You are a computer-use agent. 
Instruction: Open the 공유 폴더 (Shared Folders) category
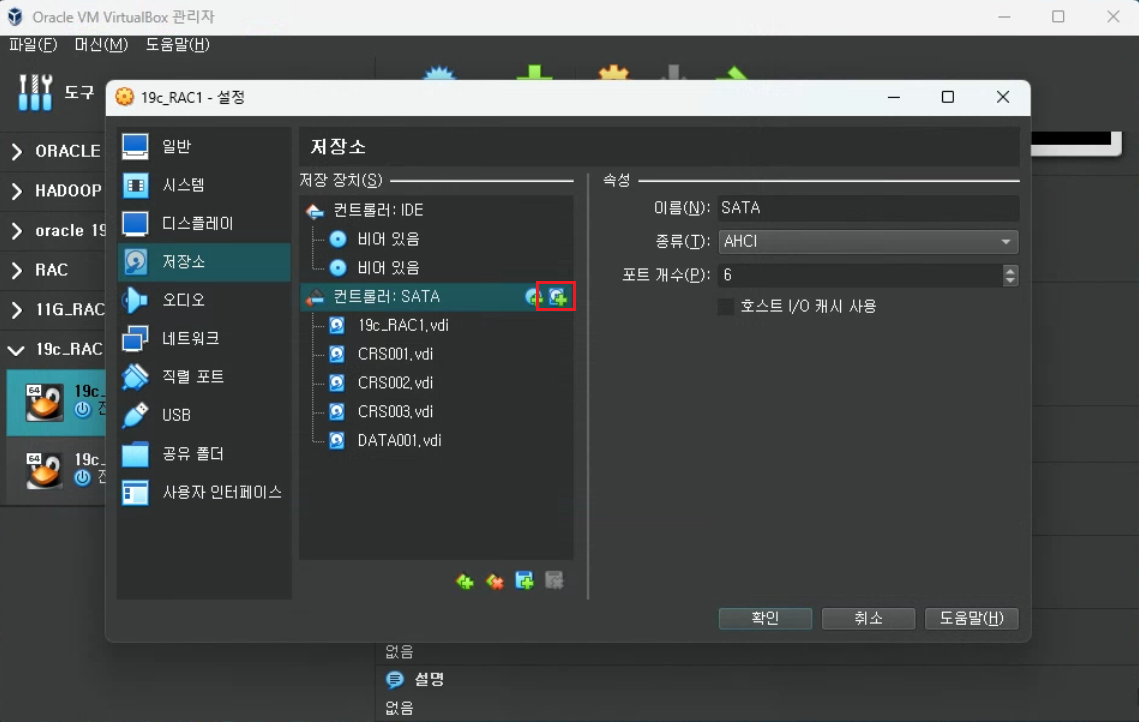click(204, 453)
